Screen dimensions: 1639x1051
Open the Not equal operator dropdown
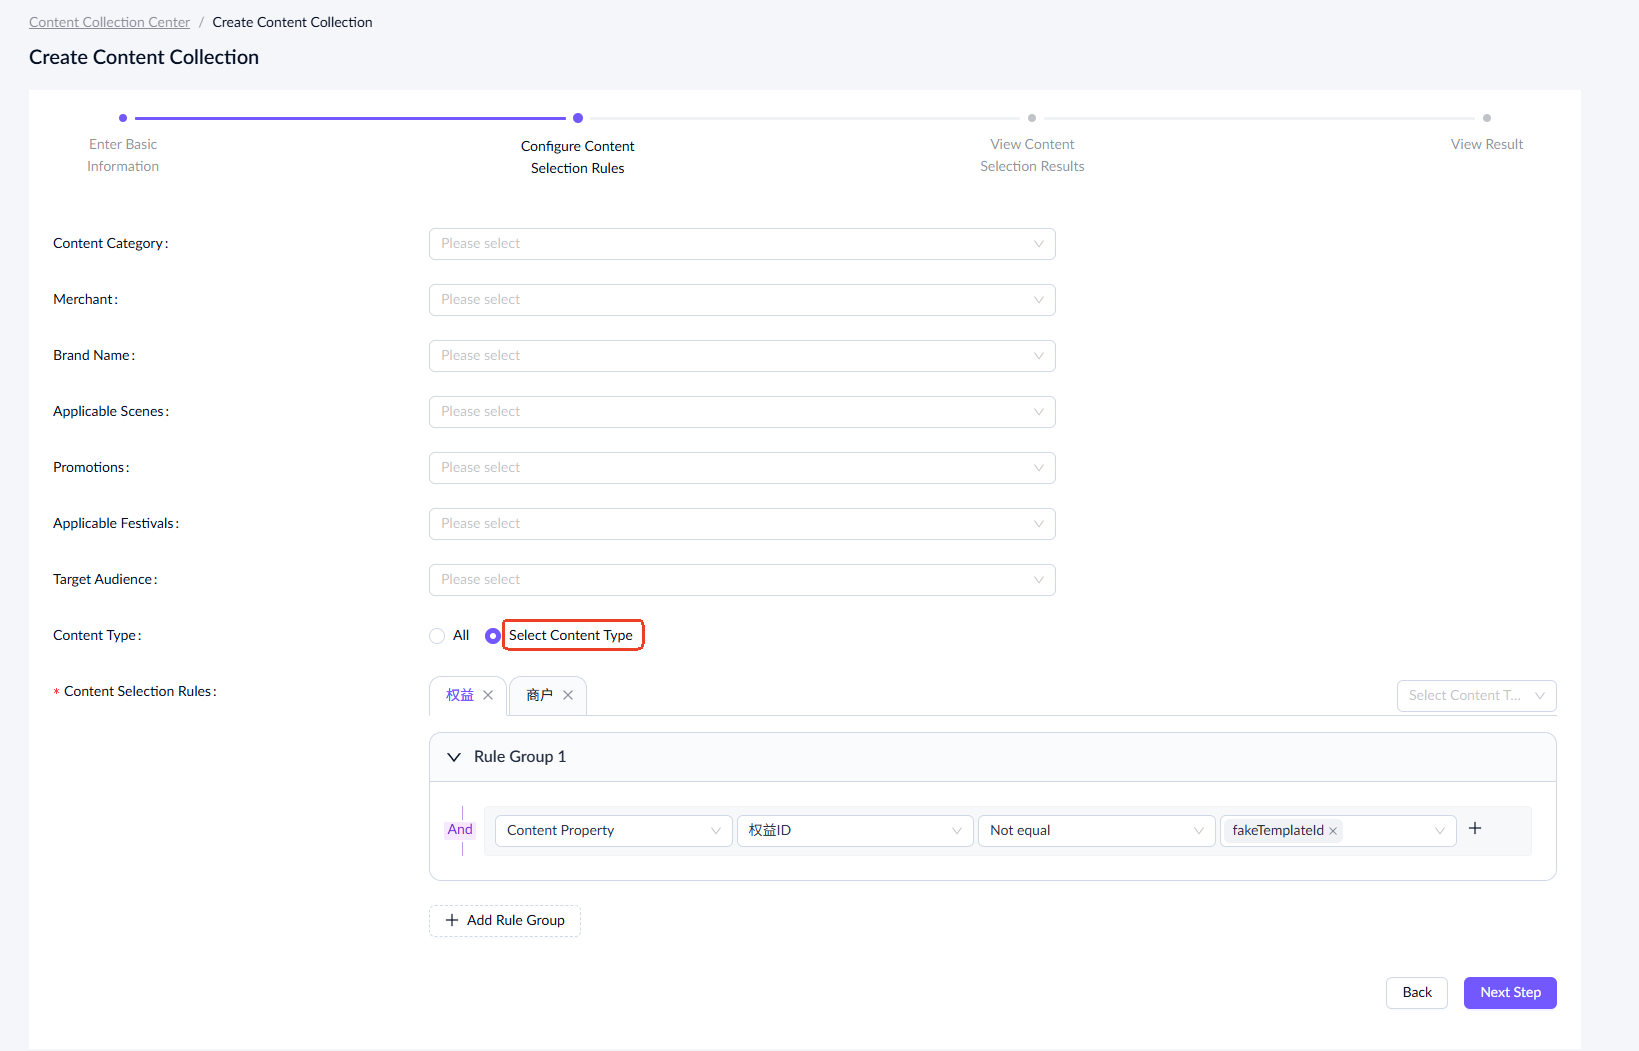click(1095, 831)
